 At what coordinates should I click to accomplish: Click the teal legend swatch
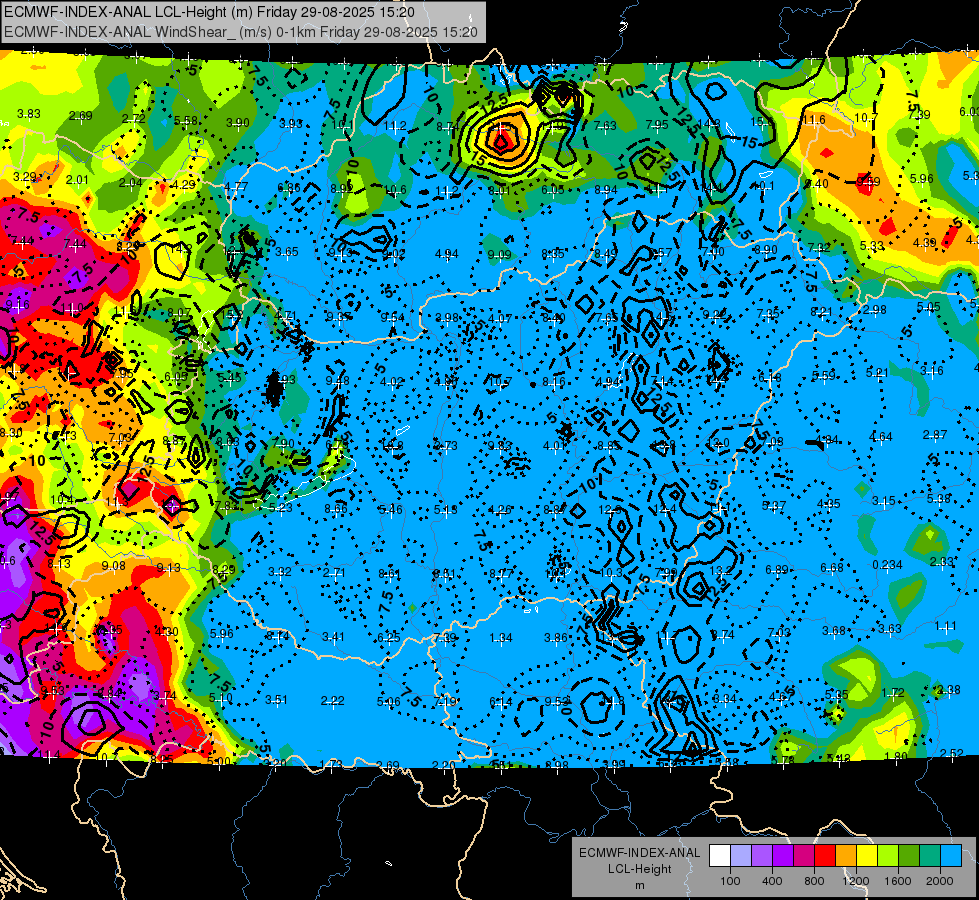click(930, 856)
